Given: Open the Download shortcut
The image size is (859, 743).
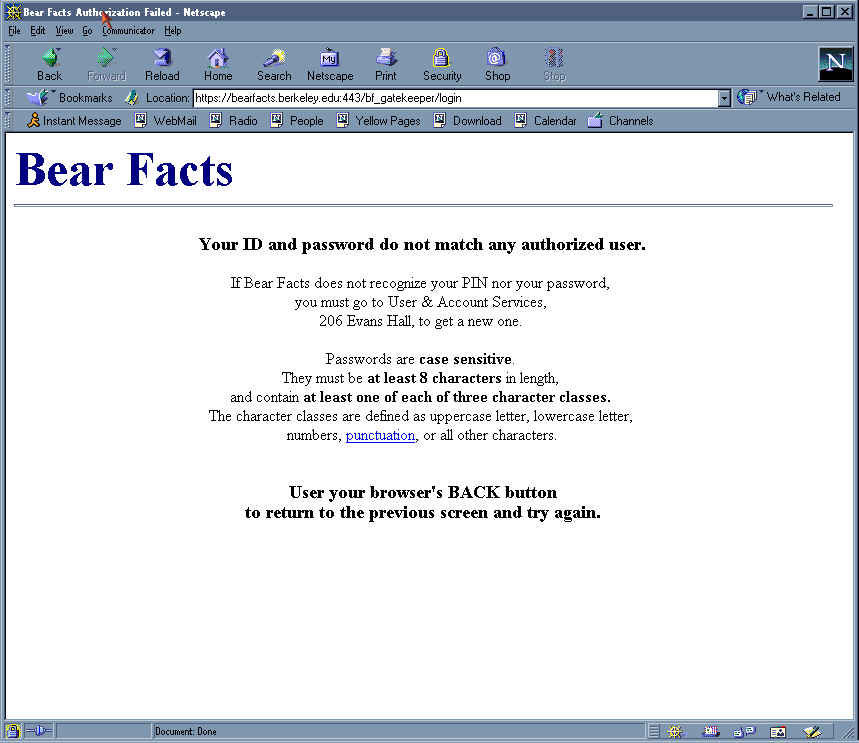Looking at the screenshot, I should coord(467,121).
